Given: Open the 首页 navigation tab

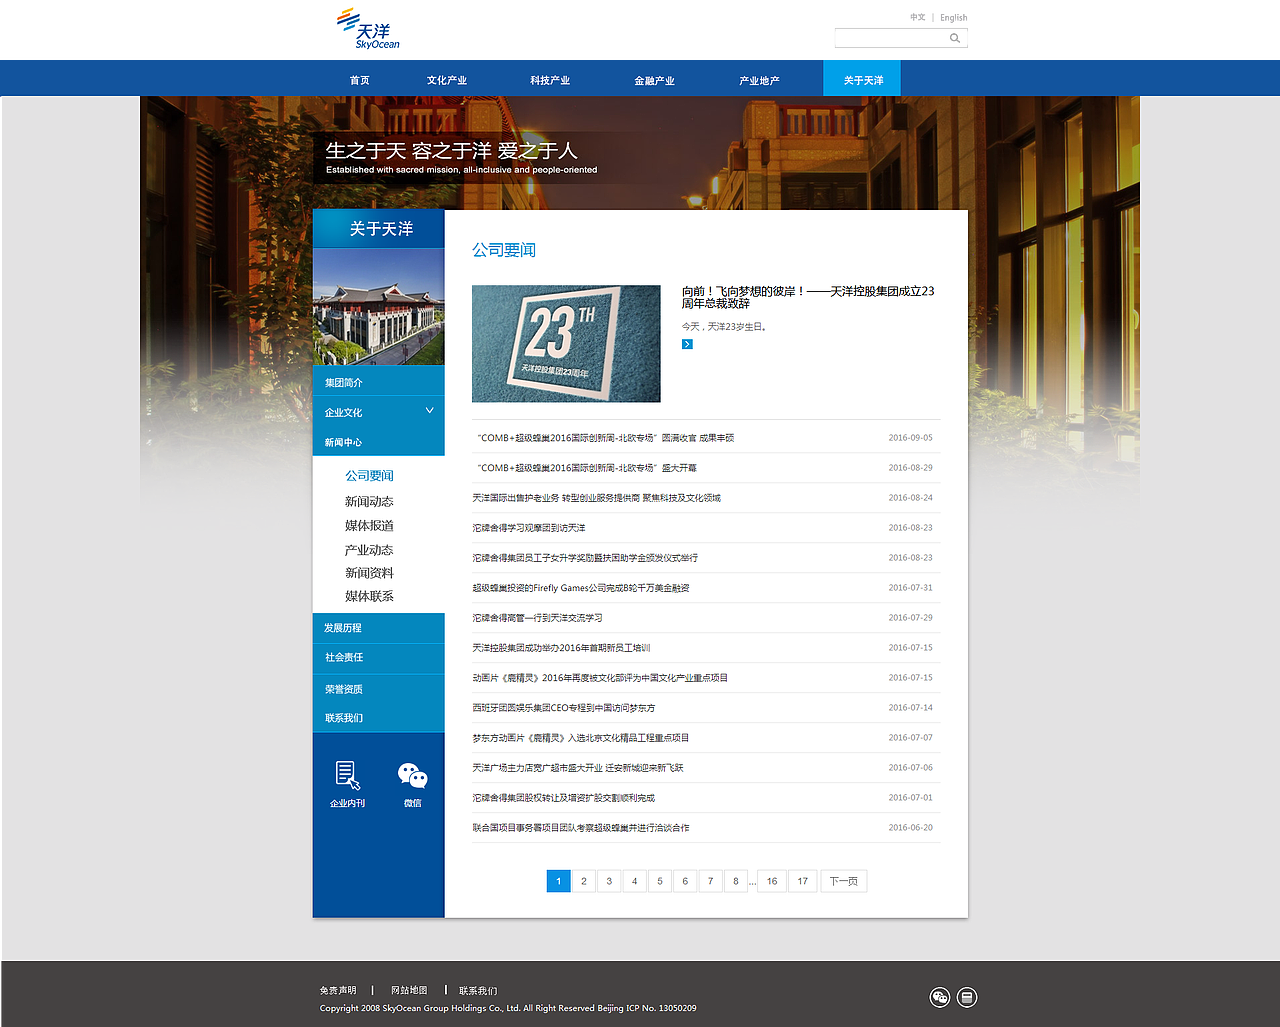Looking at the screenshot, I should click(359, 80).
